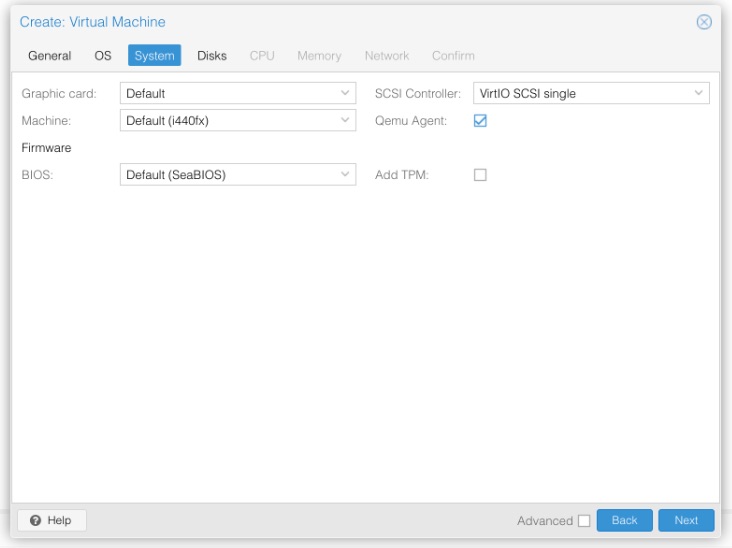Open the Network tab
The height and width of the screenshot is (548, 732).
[x=387, y=56]
